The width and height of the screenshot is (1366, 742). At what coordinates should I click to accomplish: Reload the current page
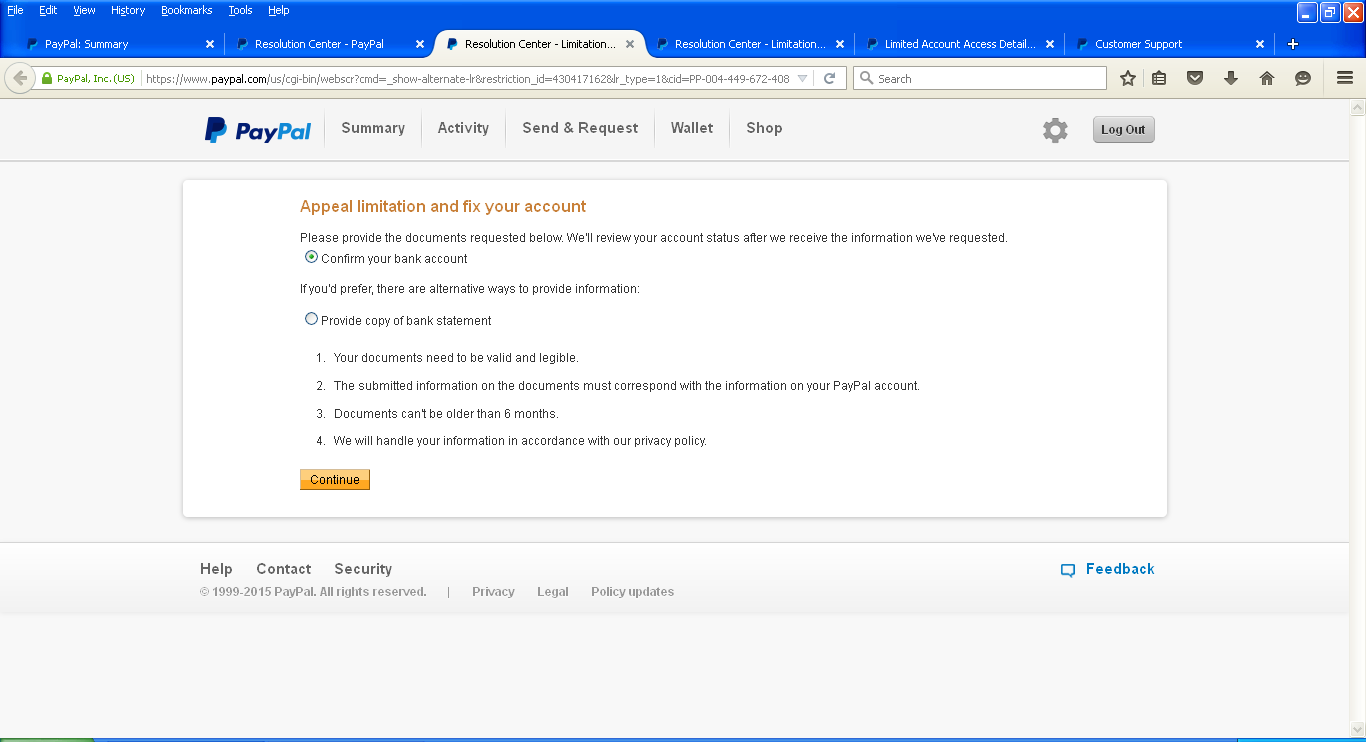coord(829,78)
